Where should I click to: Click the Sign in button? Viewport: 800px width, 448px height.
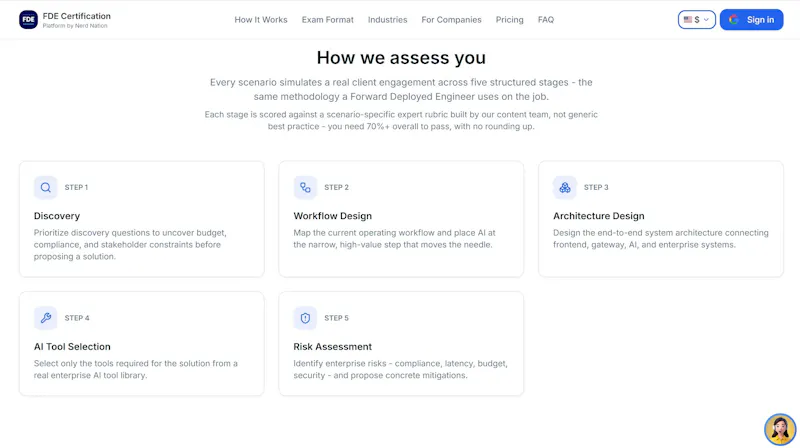[752, 19]
